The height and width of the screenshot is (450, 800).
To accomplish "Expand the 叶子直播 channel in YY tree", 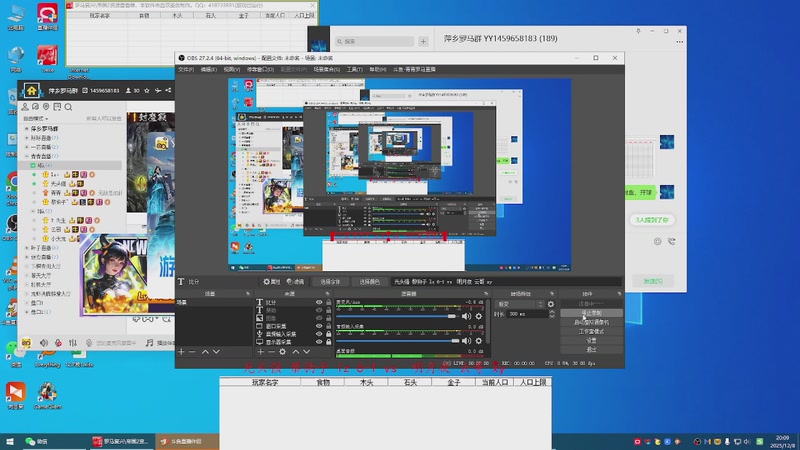I will (x=27, y=248).
